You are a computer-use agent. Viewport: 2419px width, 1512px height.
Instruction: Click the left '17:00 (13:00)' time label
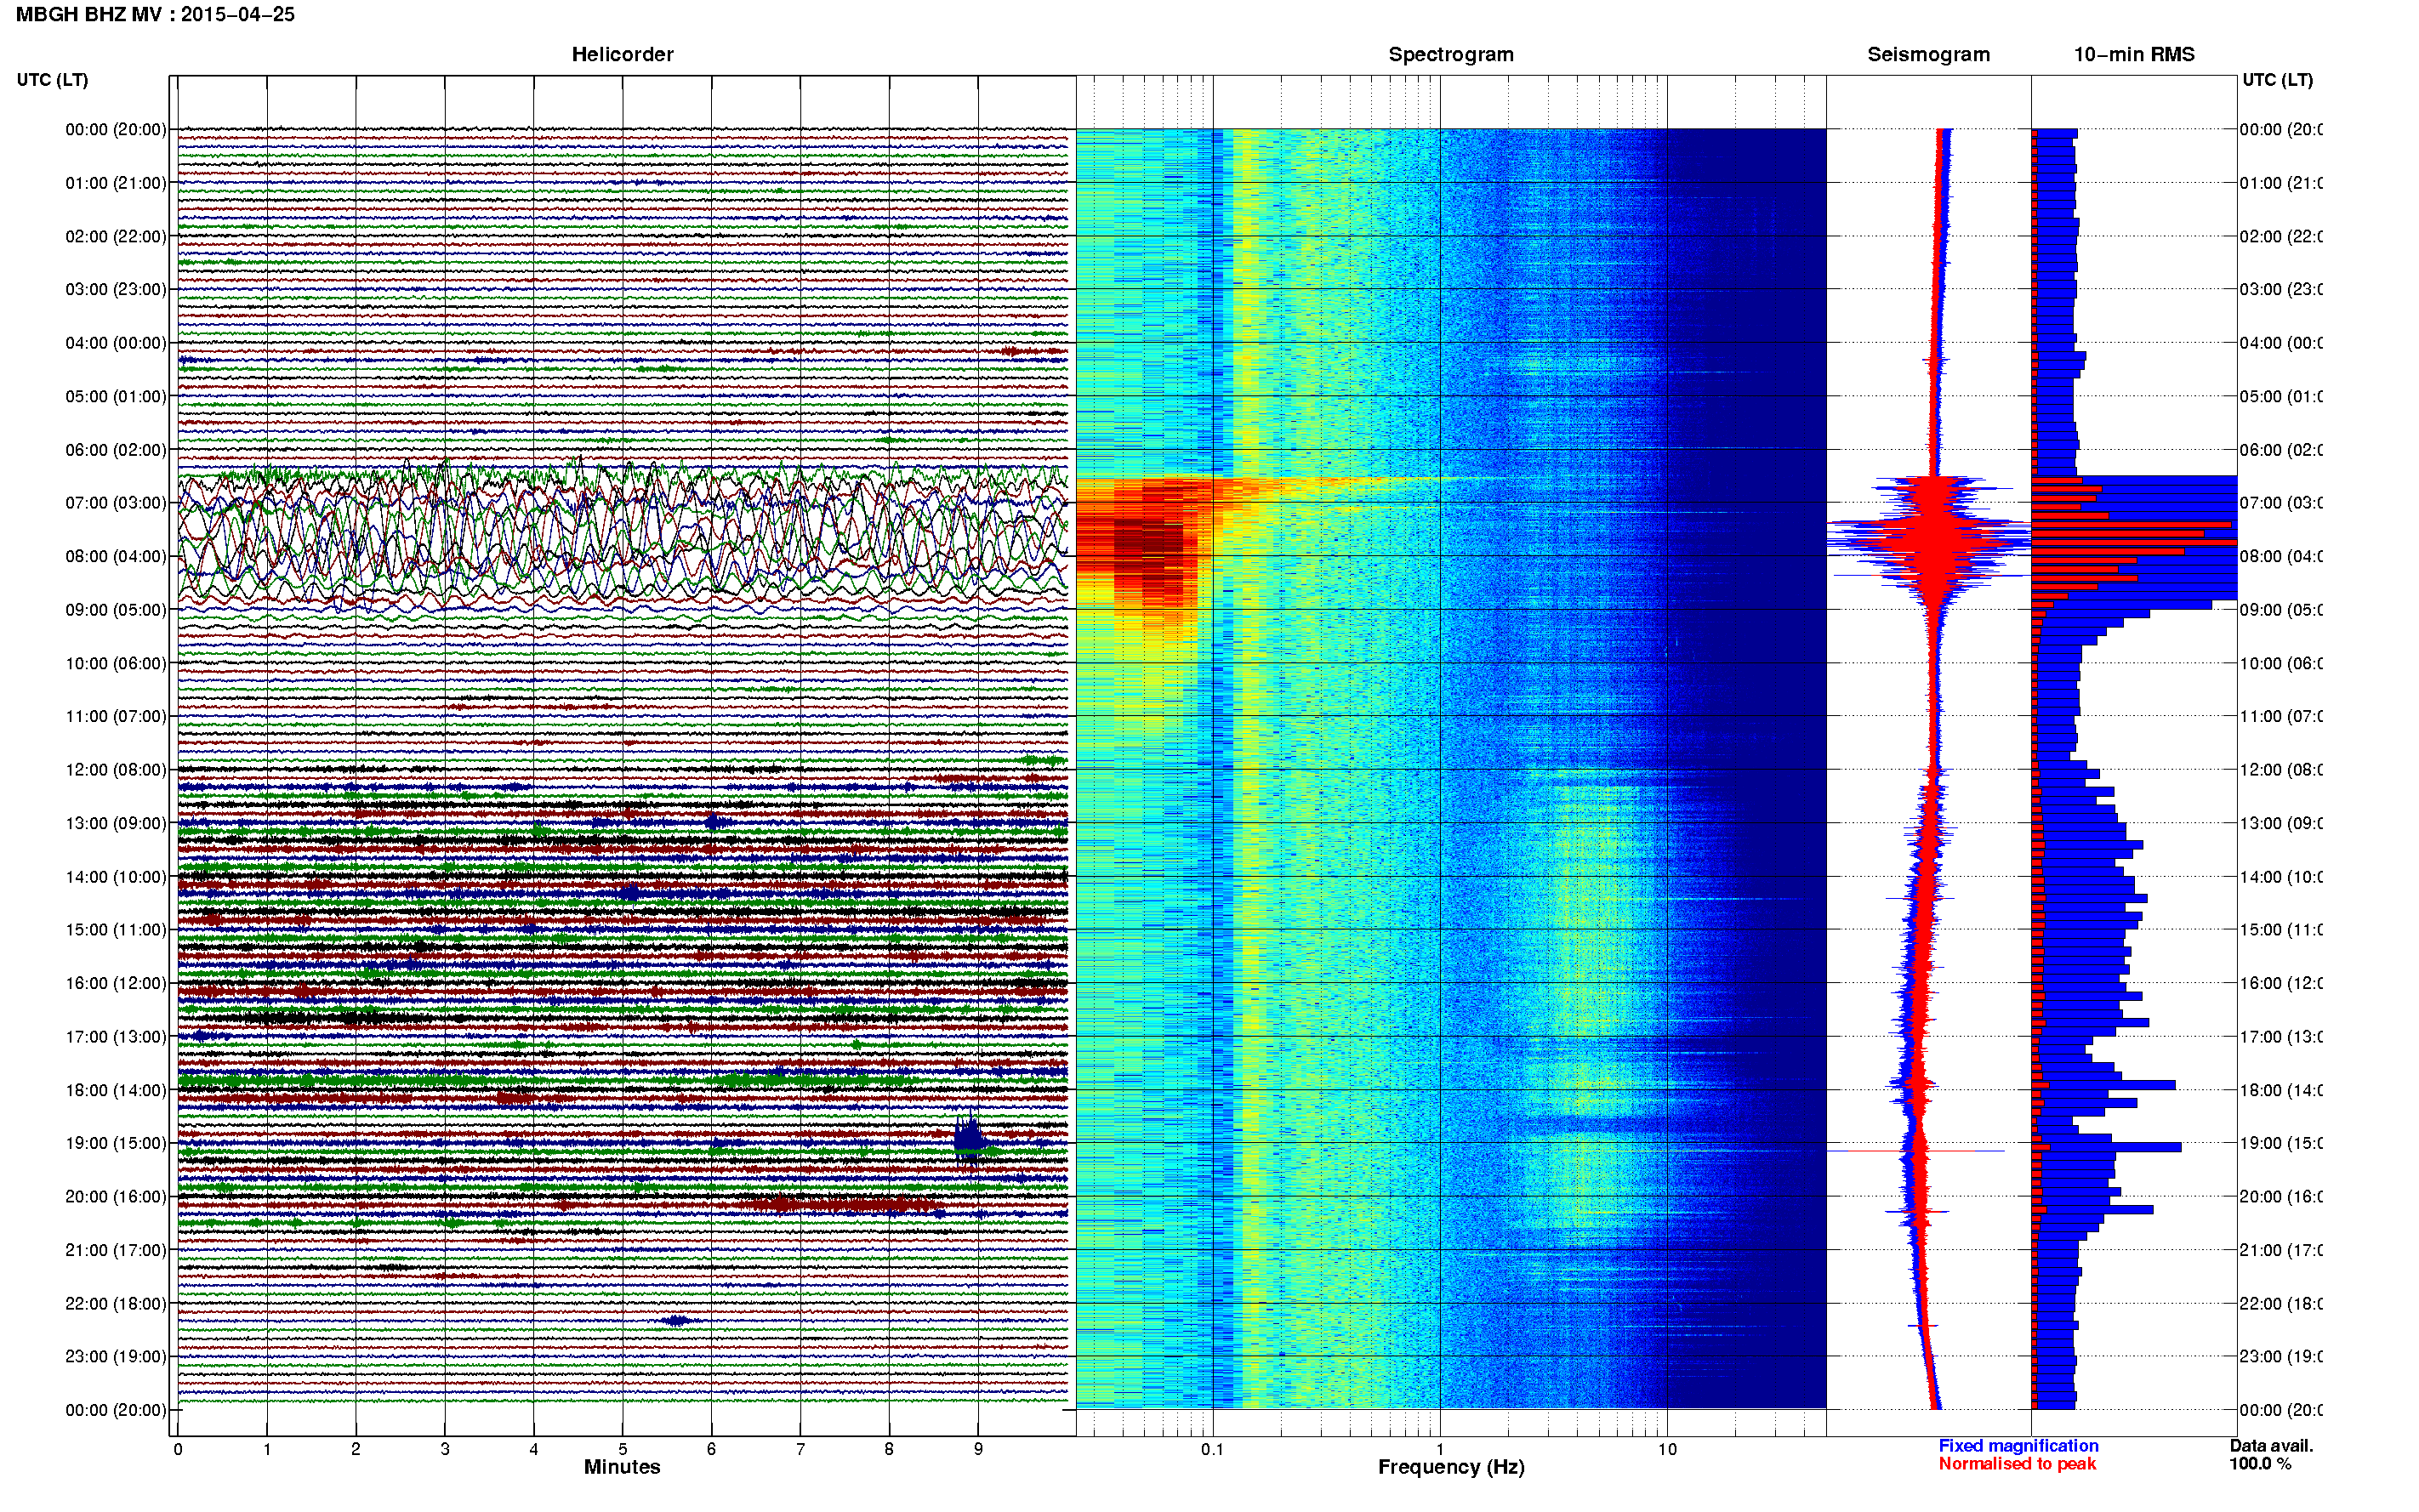click(116, 1037)
